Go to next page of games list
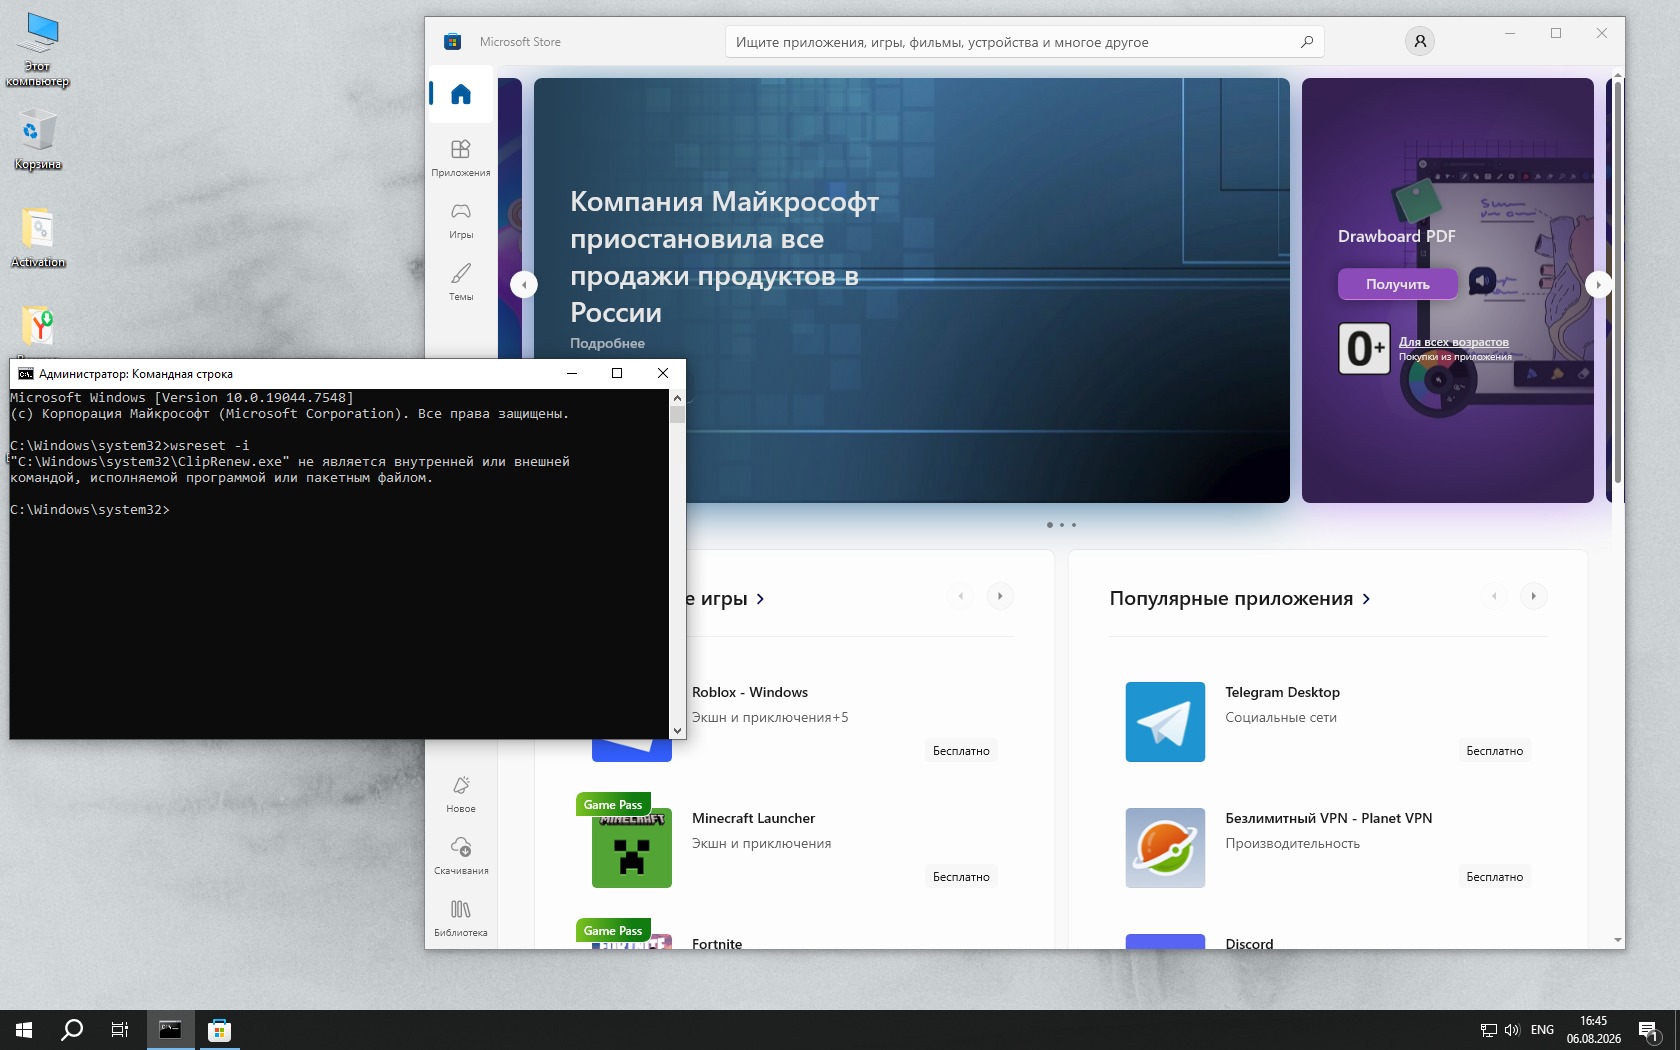Viewport: 1680px width, 1050px height. (x=1000, y=596)
